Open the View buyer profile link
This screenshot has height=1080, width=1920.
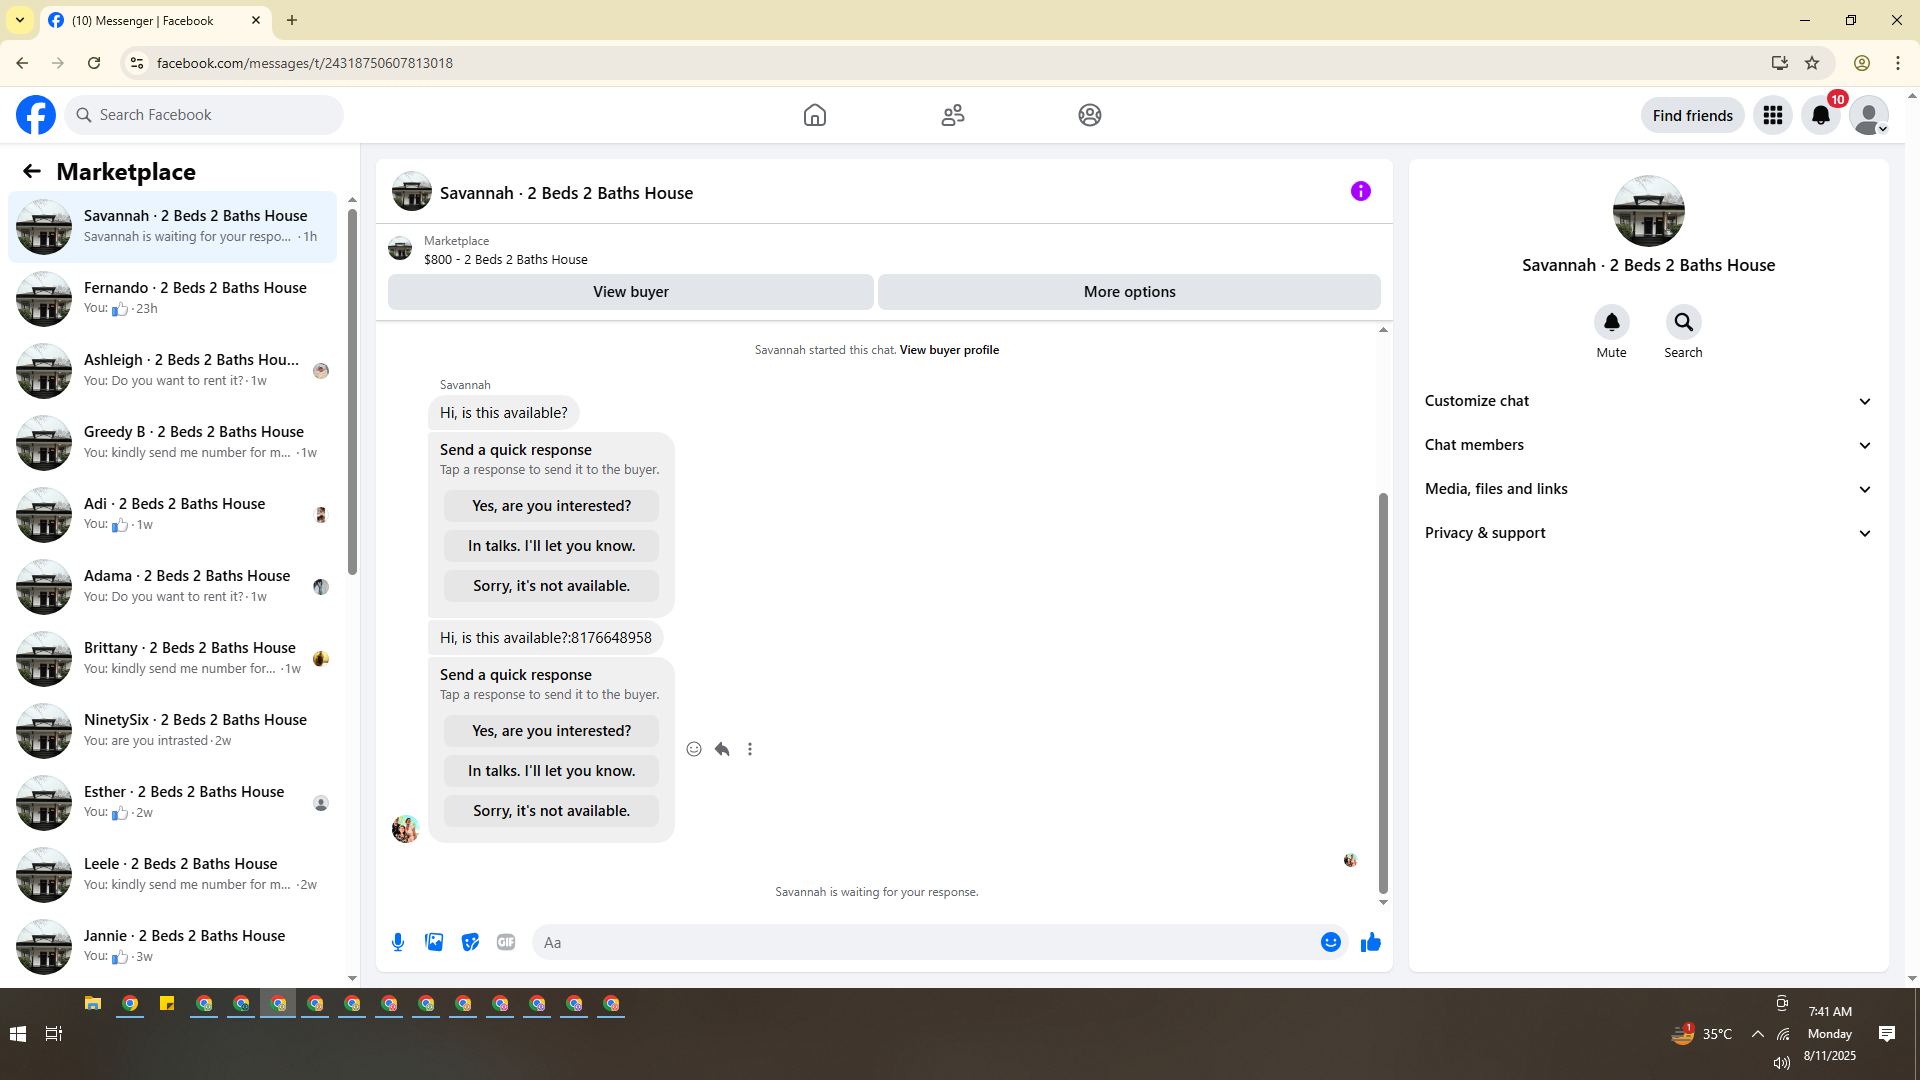tap(949, 350)
